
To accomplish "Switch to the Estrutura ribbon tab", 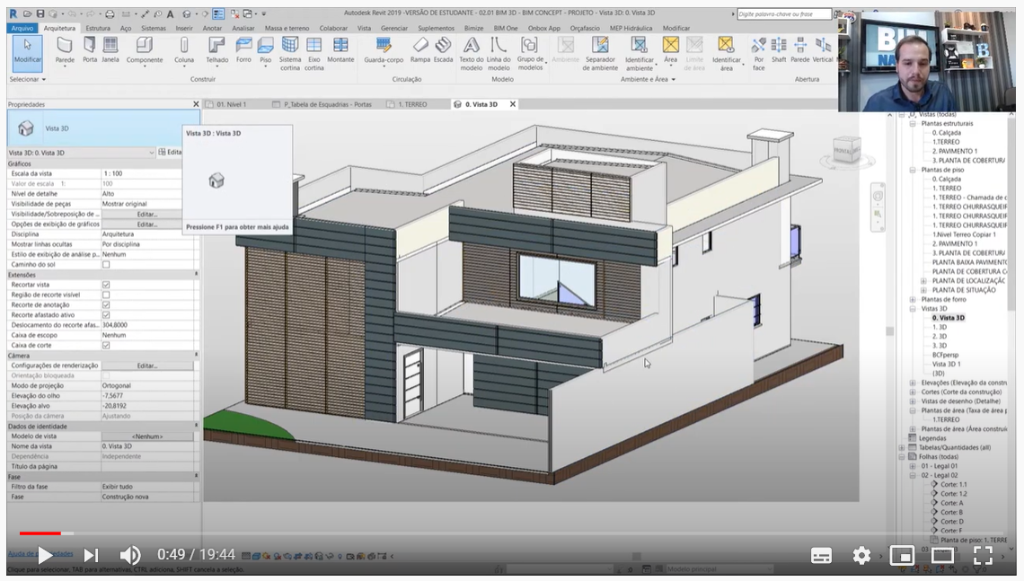I will pyautogui.click(x=98, y=28).
